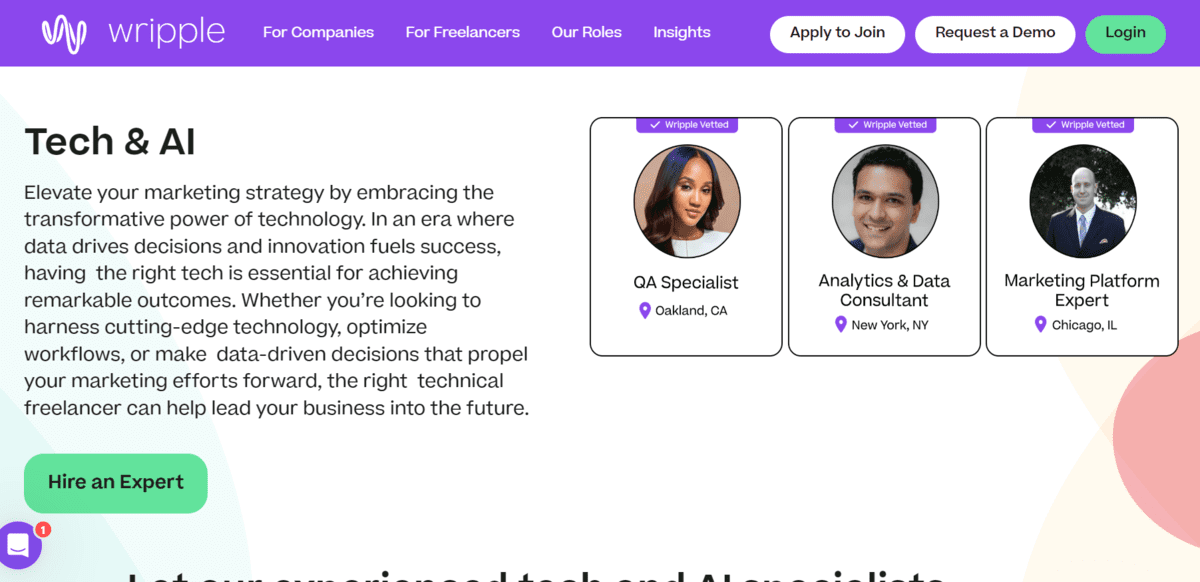Open the chat messenger widget

21,545
